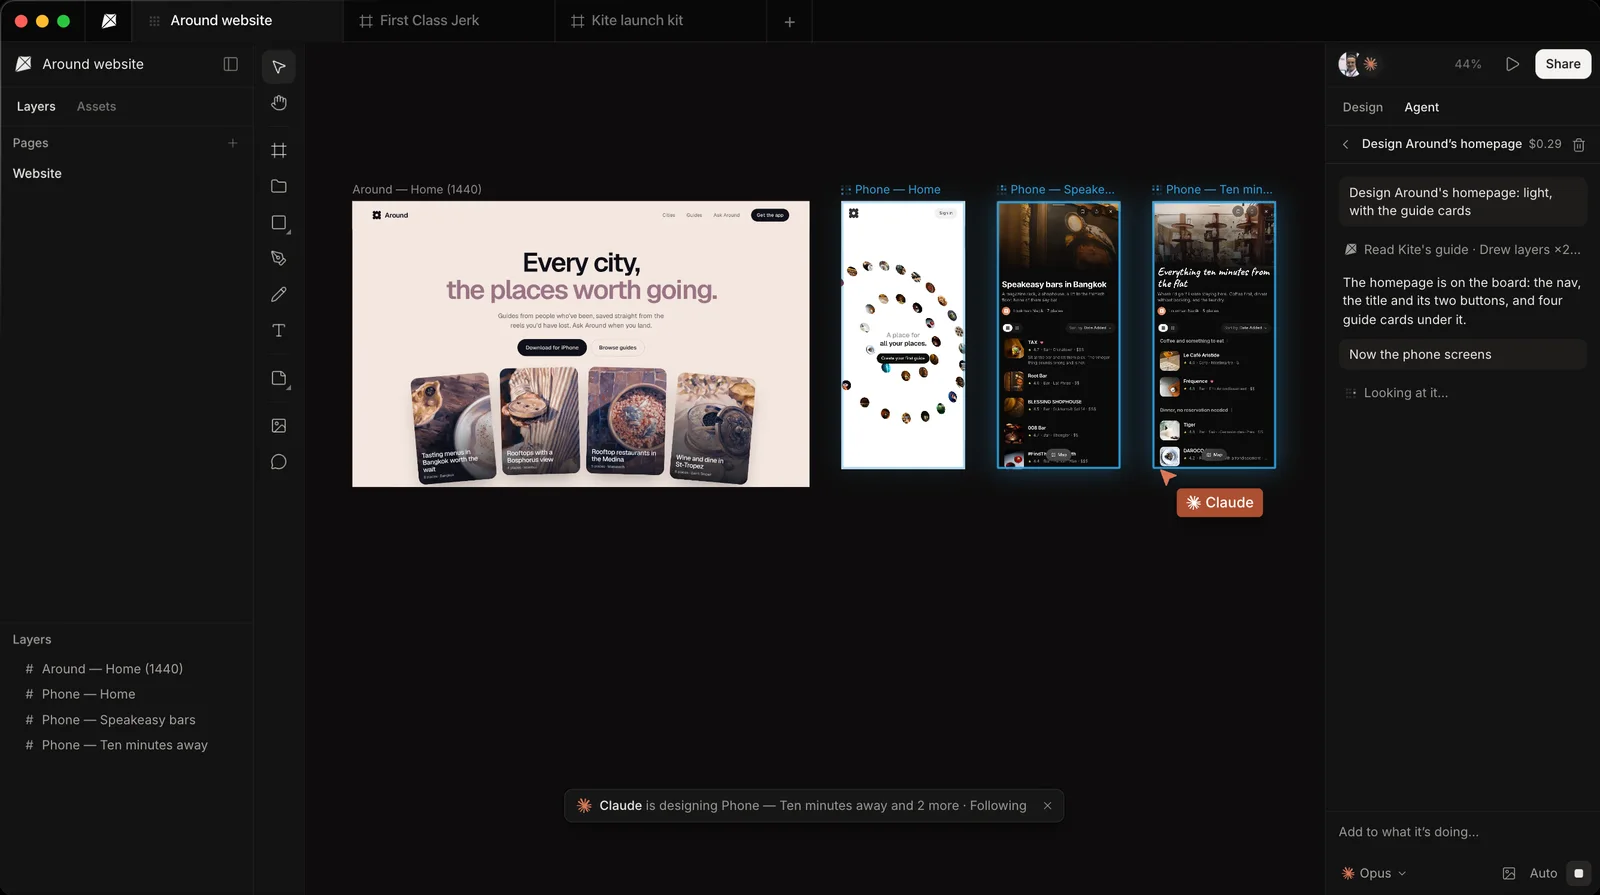Screen dimensions: 1600x895
Task: Click the Auto mode option
Action: click(1543, 873)
